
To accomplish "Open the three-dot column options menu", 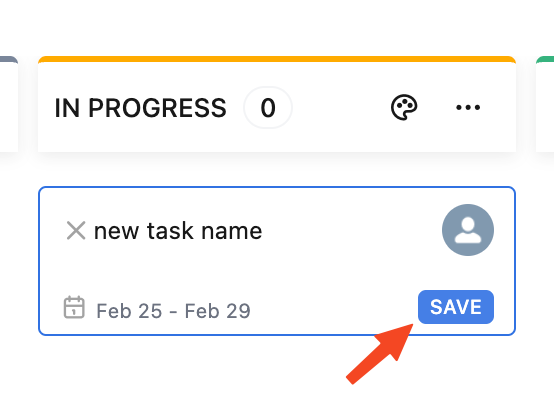I will (x=468, y=107).
